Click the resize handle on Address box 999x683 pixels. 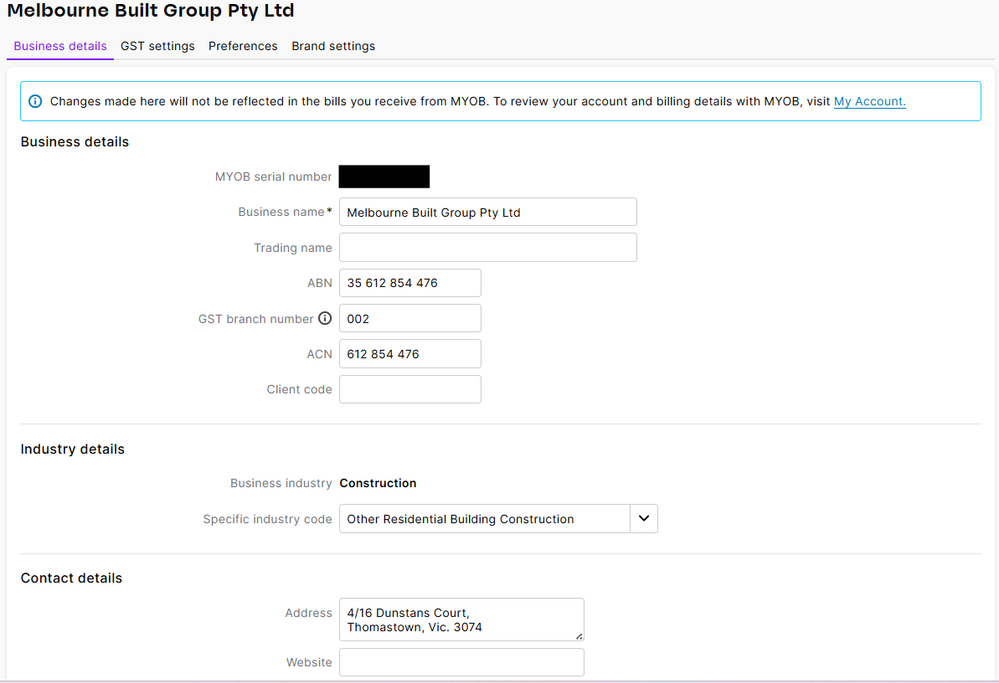(578, 635)
